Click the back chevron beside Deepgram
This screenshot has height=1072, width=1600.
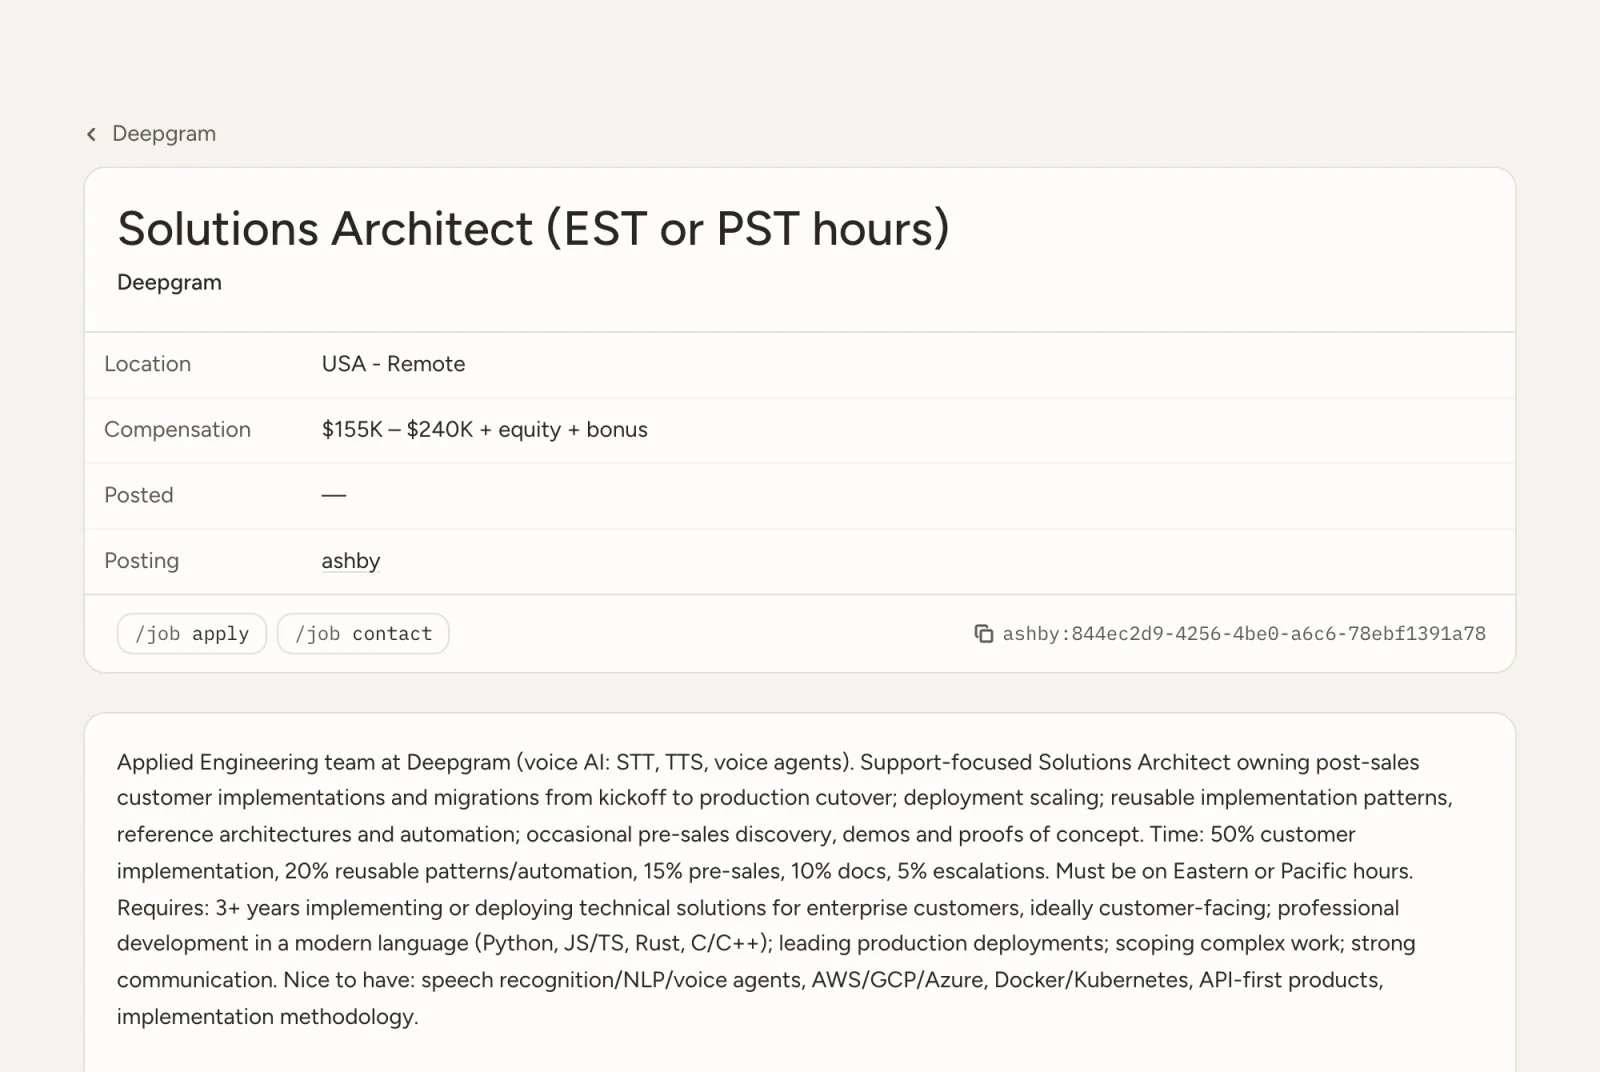pos(91,134)
